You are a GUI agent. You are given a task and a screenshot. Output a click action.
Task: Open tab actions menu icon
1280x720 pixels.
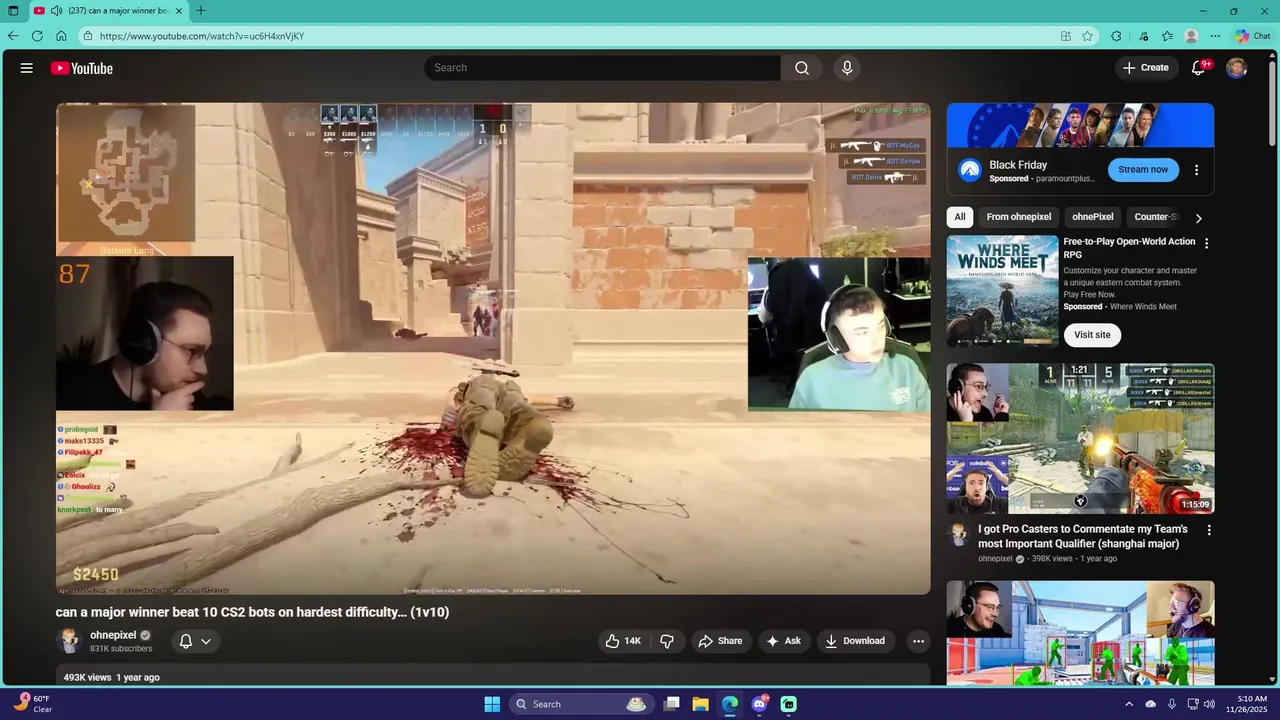pyautogui.click(x=13, y=11)
